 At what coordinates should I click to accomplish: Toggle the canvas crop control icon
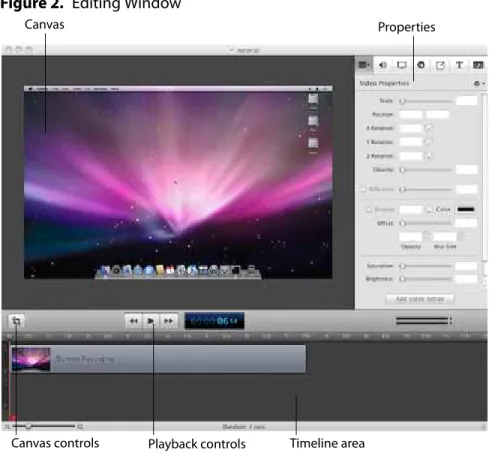(x=16, y=321)
